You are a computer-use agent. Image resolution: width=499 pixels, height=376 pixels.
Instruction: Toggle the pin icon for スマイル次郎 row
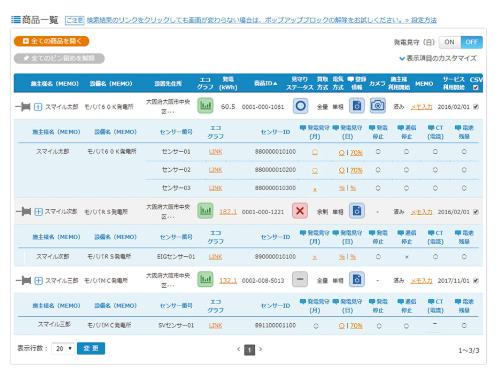click(23, 212)
